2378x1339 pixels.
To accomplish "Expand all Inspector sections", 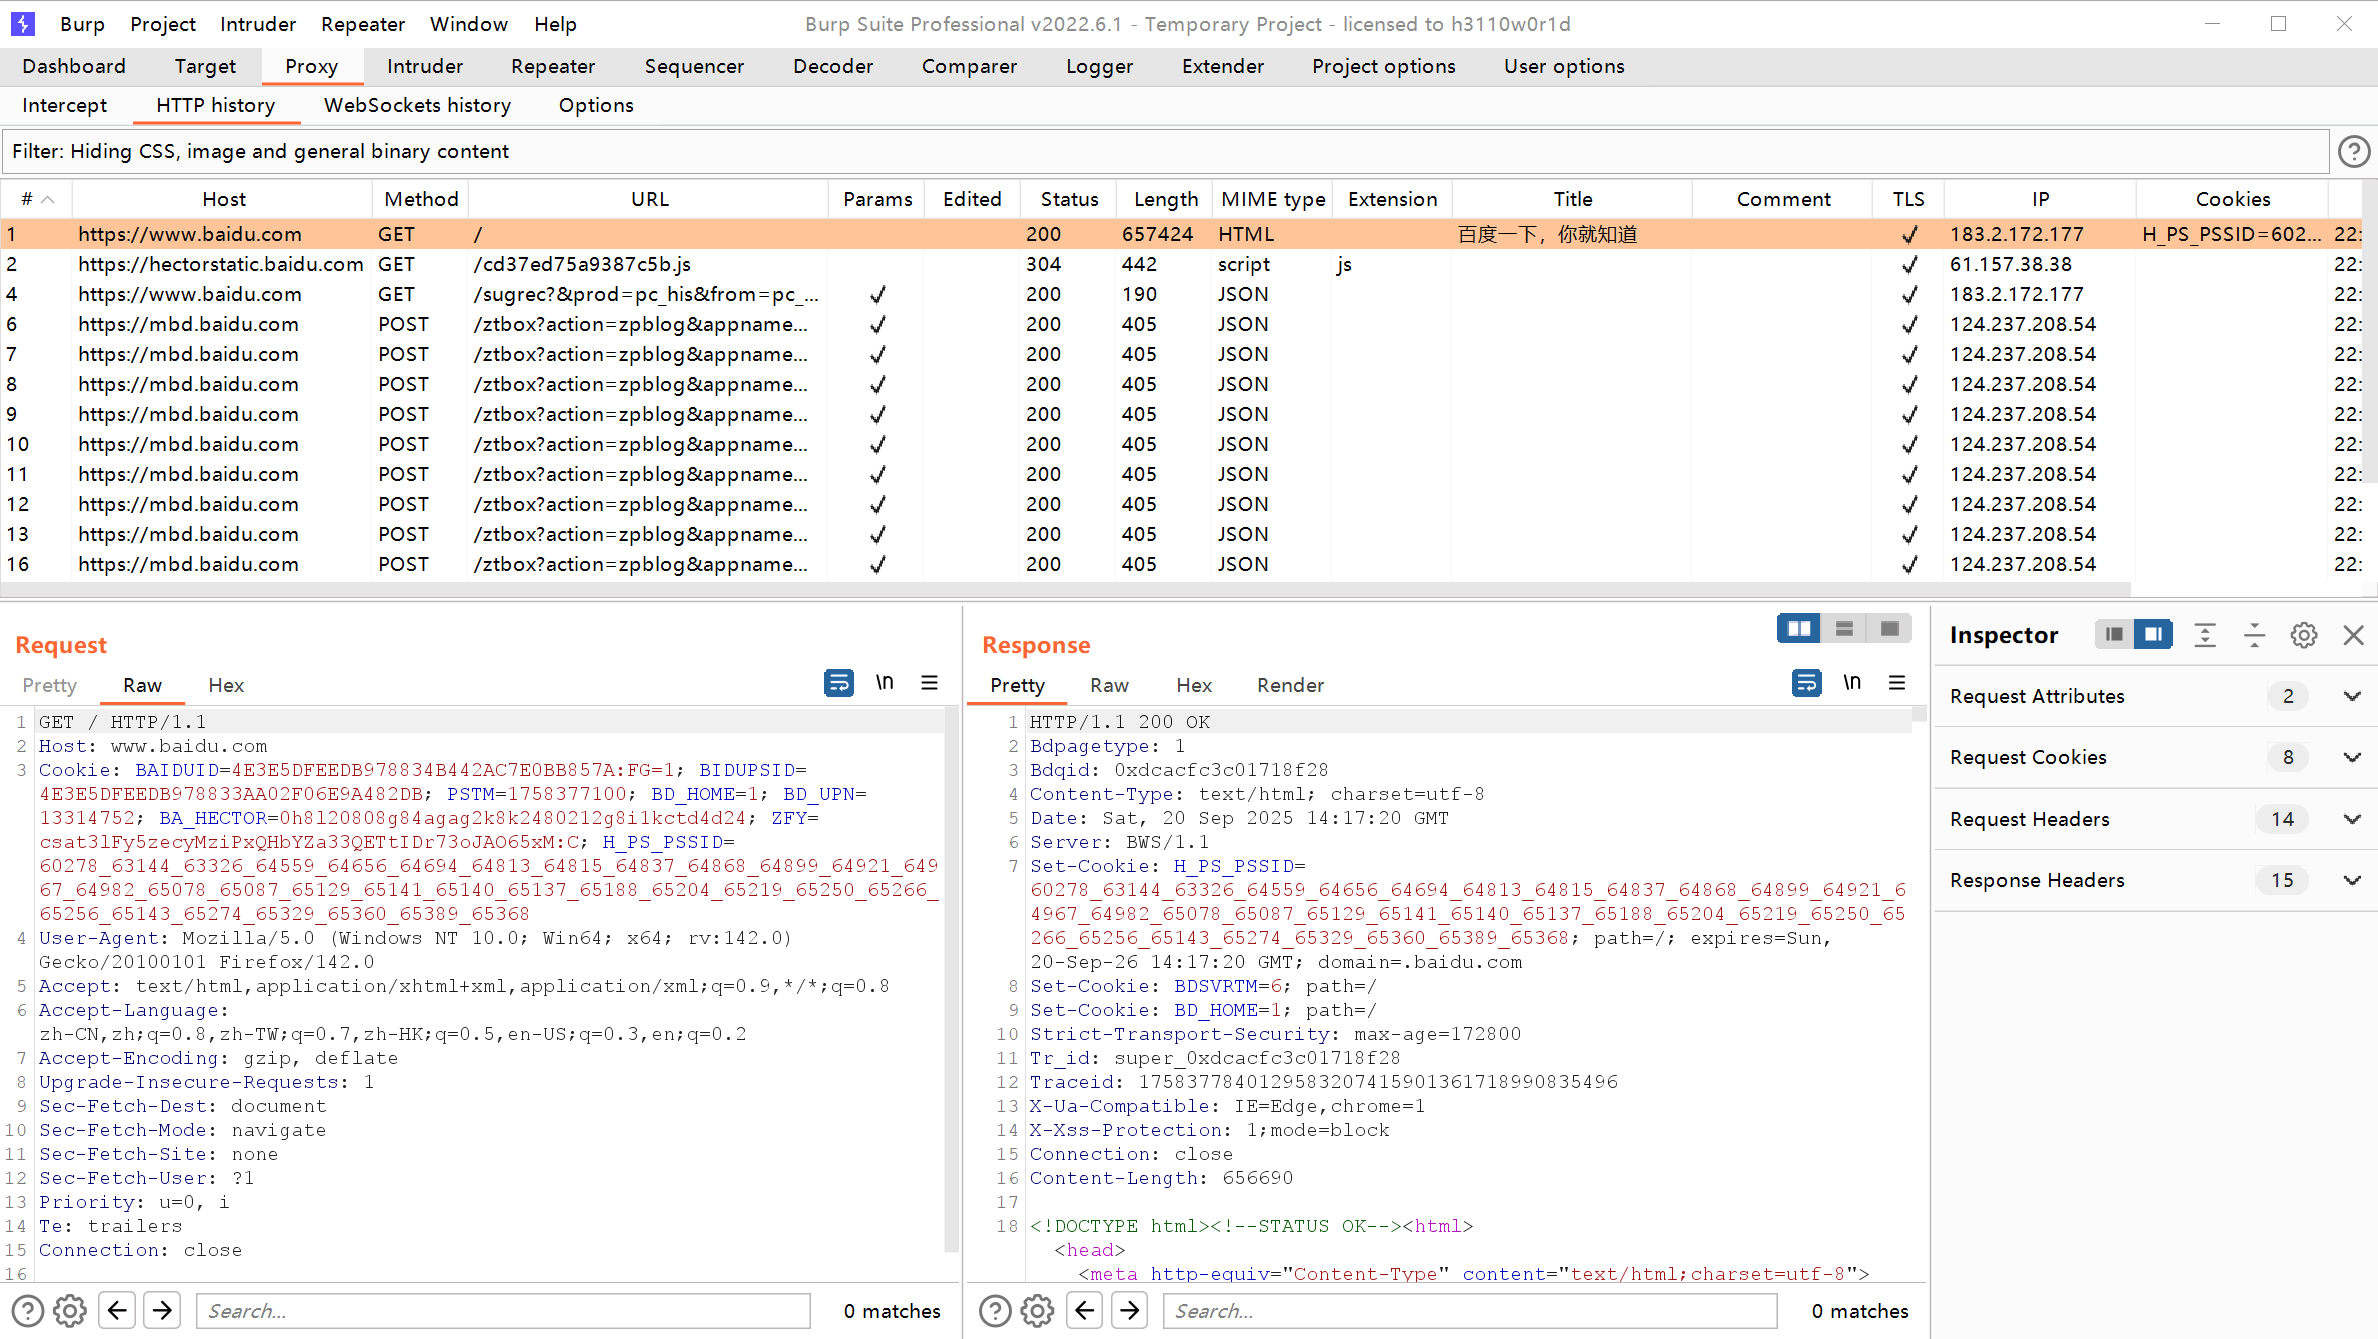I will [2205, 635].
